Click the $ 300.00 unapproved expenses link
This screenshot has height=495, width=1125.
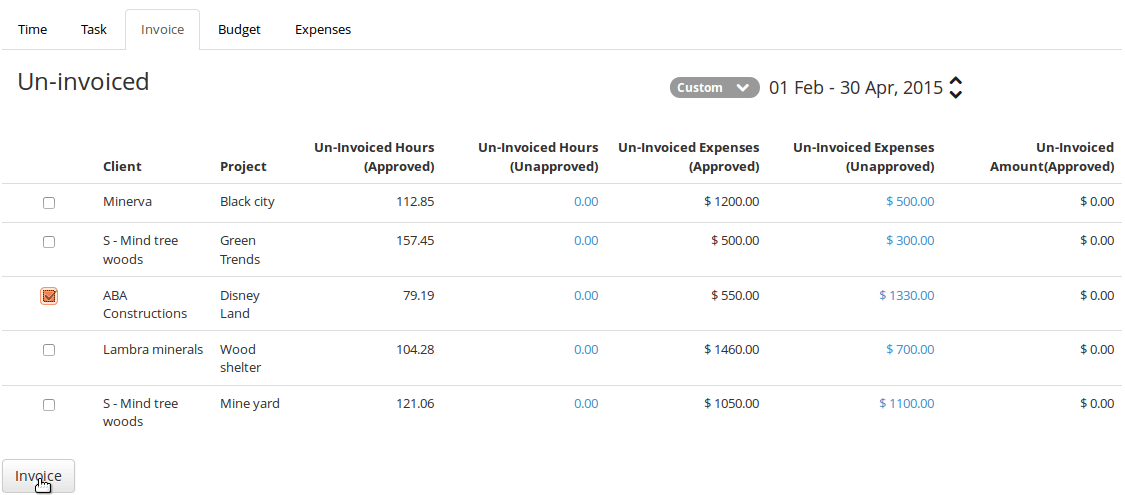tap(910, 240)
